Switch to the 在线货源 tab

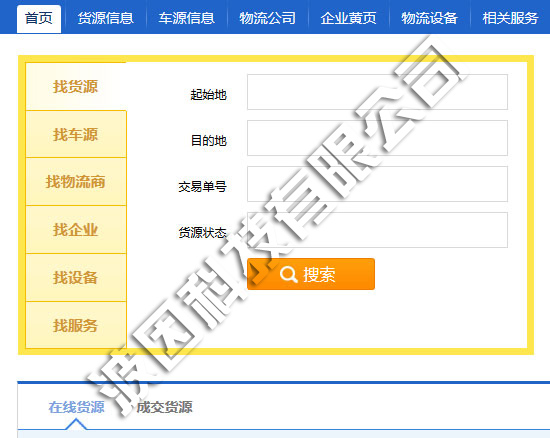(x=76, y=407)
